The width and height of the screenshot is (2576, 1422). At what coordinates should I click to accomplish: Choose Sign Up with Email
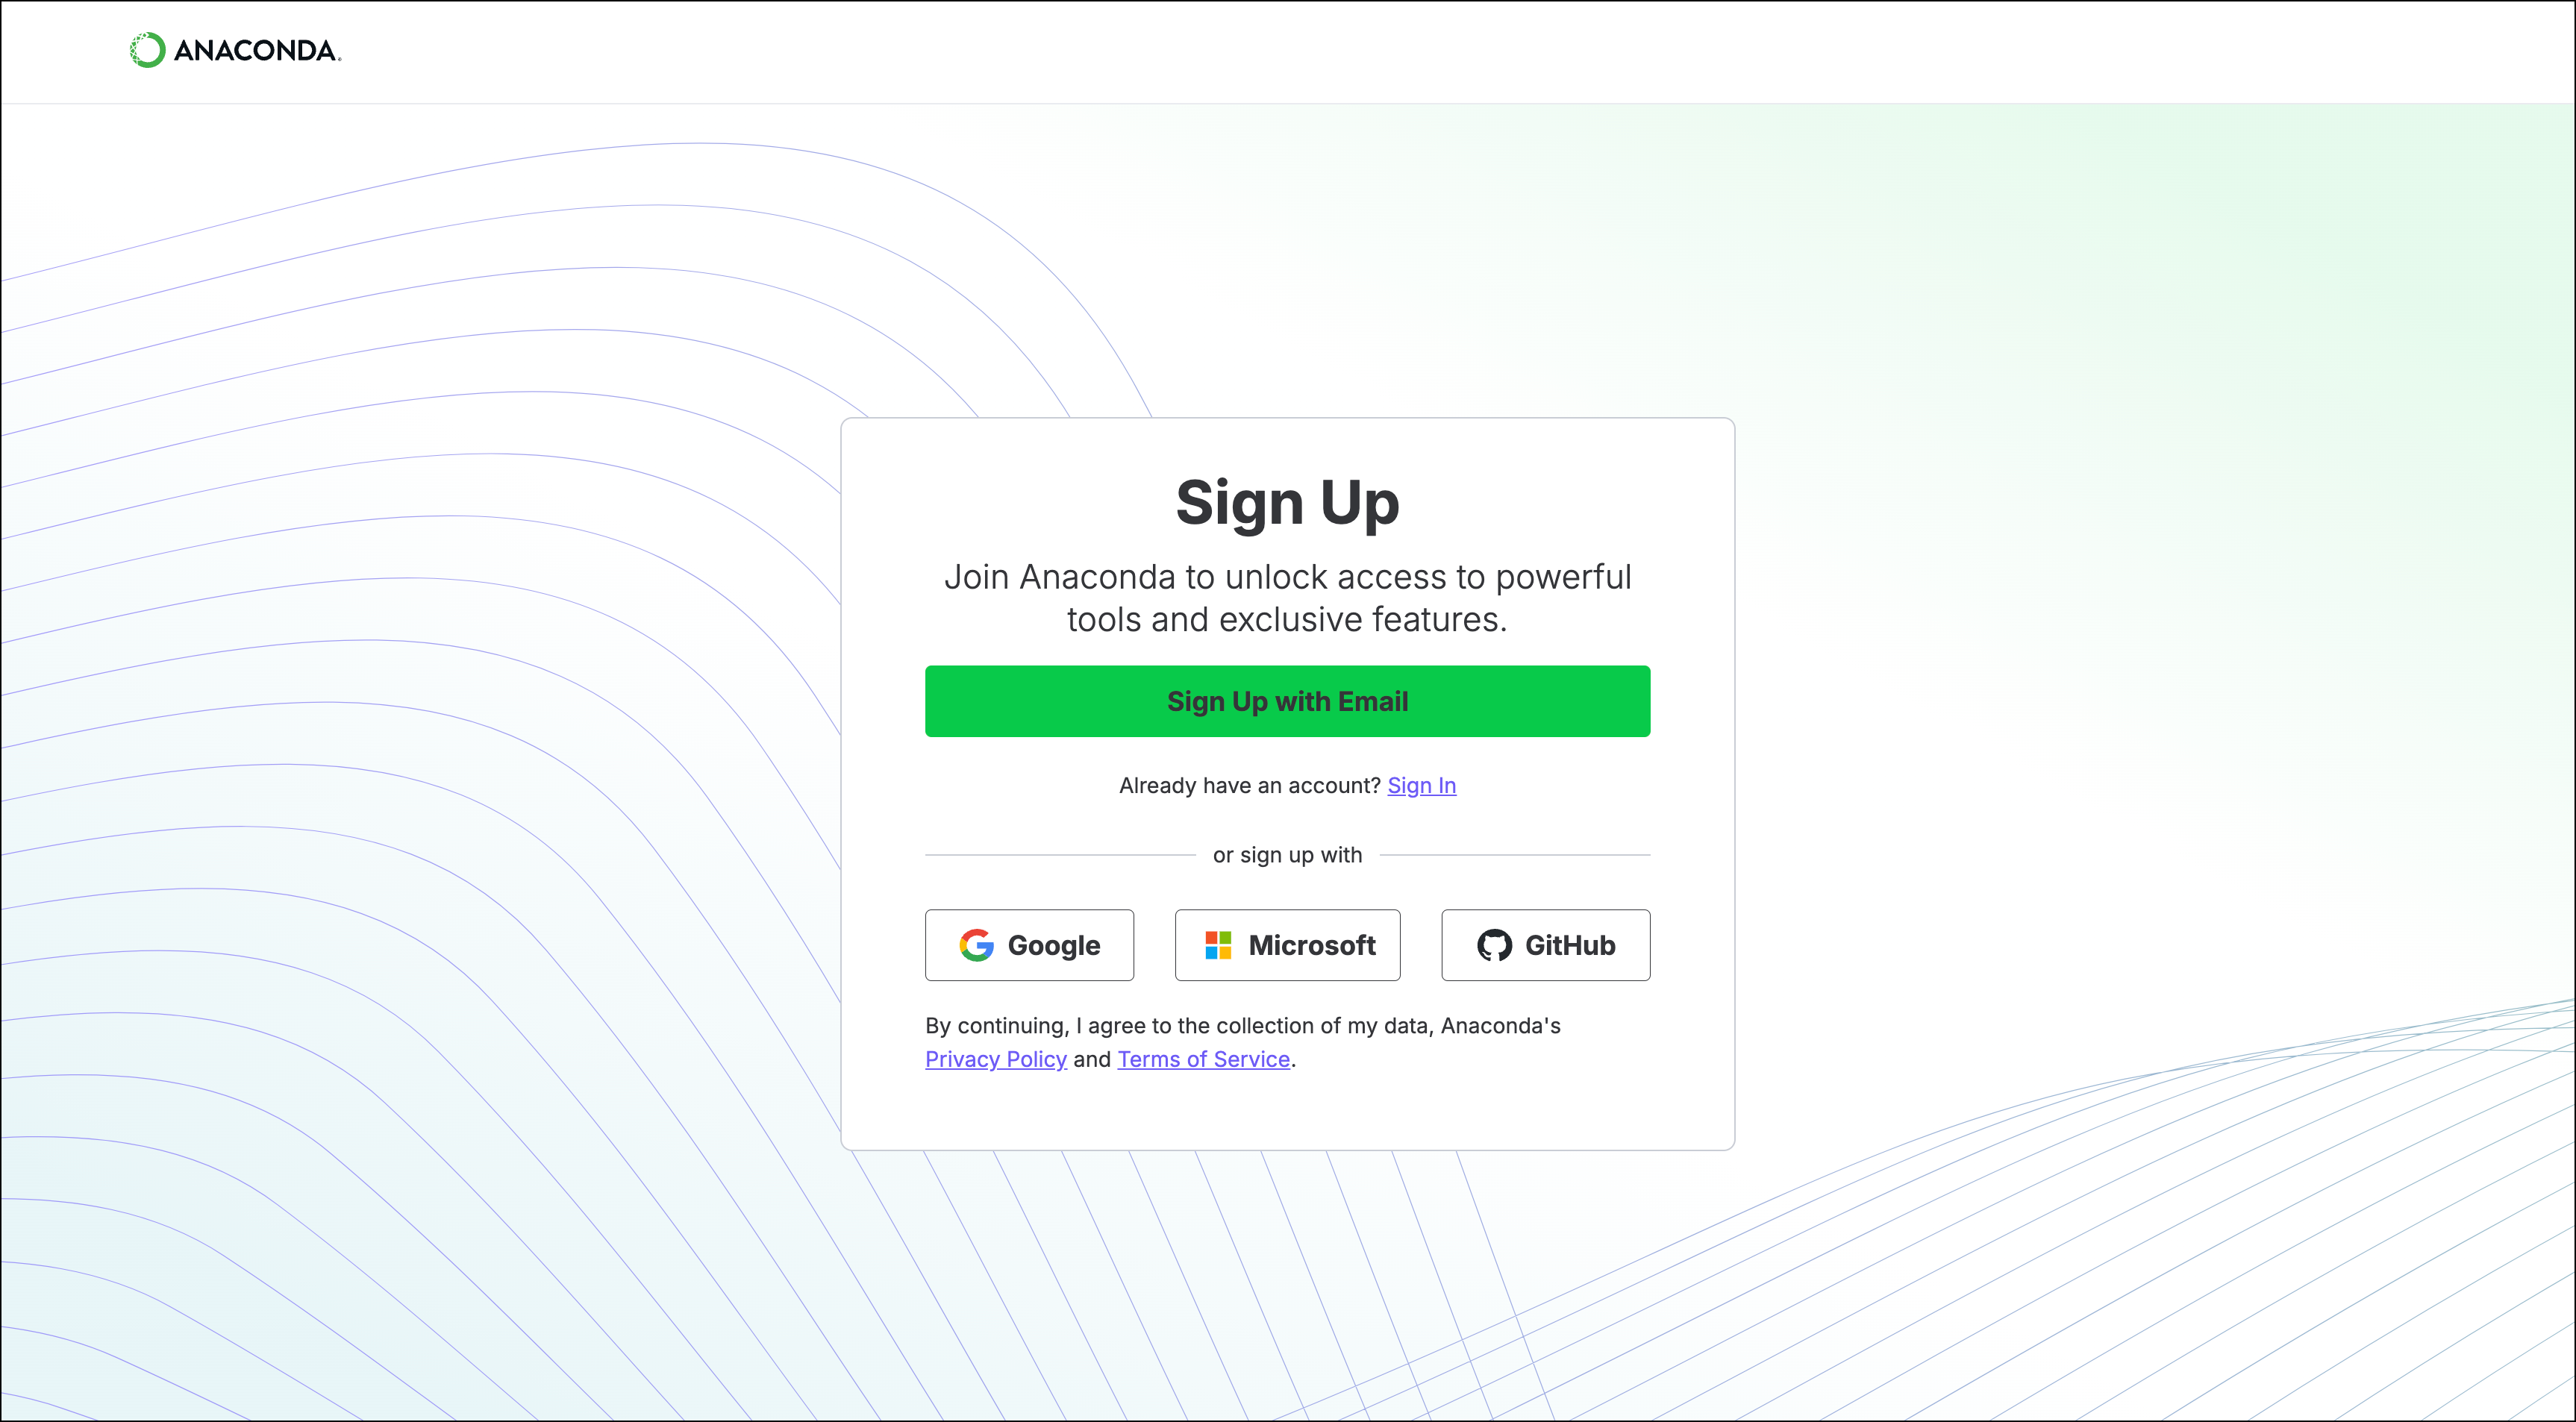[1287, 701]
